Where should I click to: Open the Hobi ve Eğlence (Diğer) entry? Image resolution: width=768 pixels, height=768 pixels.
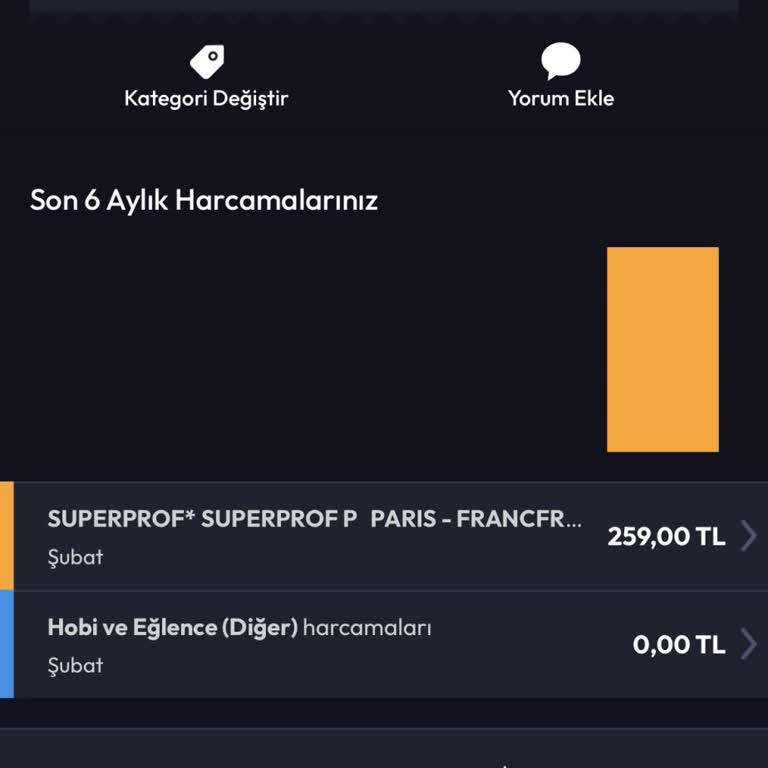172,628
